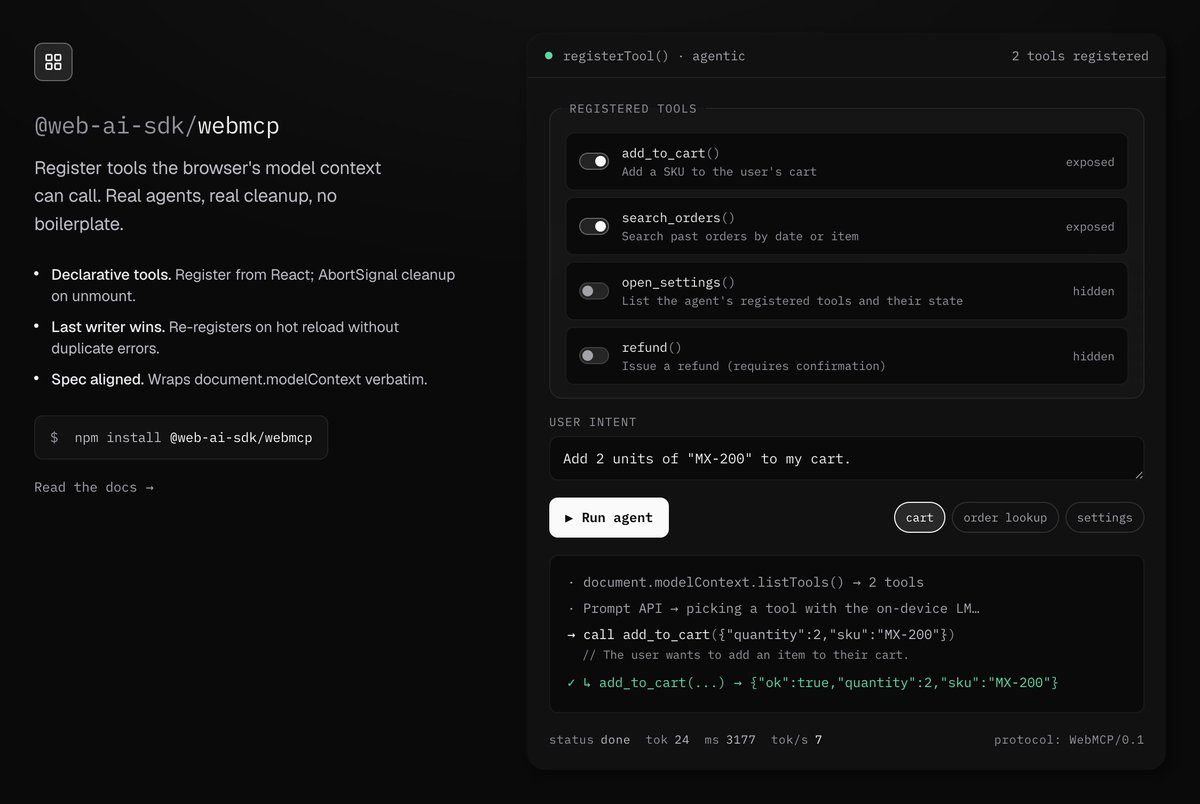The height and width of the screenshot is (804, 1200).
Task: Click the textarea resize handle corner
Action: point(1137,474)
